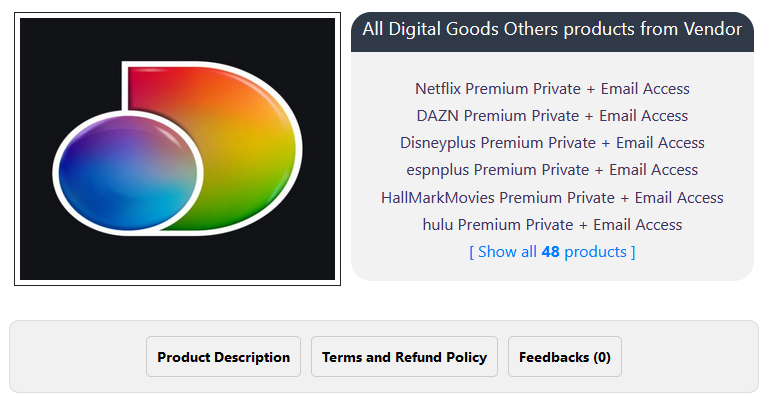The image size is (769, 403).
Task: Click the black background of the product image
Action: tap(60, 60)
